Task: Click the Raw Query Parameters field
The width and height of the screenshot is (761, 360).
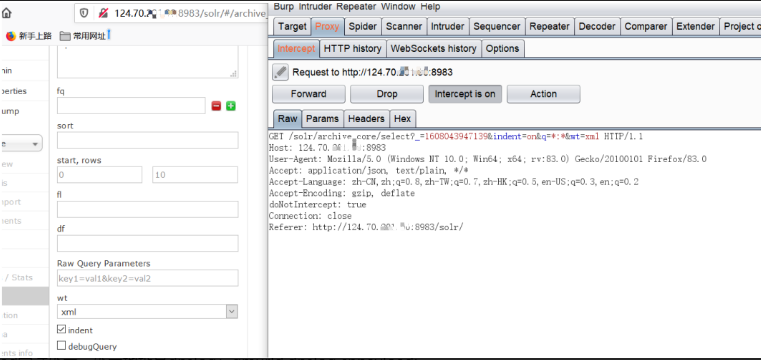Action: click(x=148, y=278)
